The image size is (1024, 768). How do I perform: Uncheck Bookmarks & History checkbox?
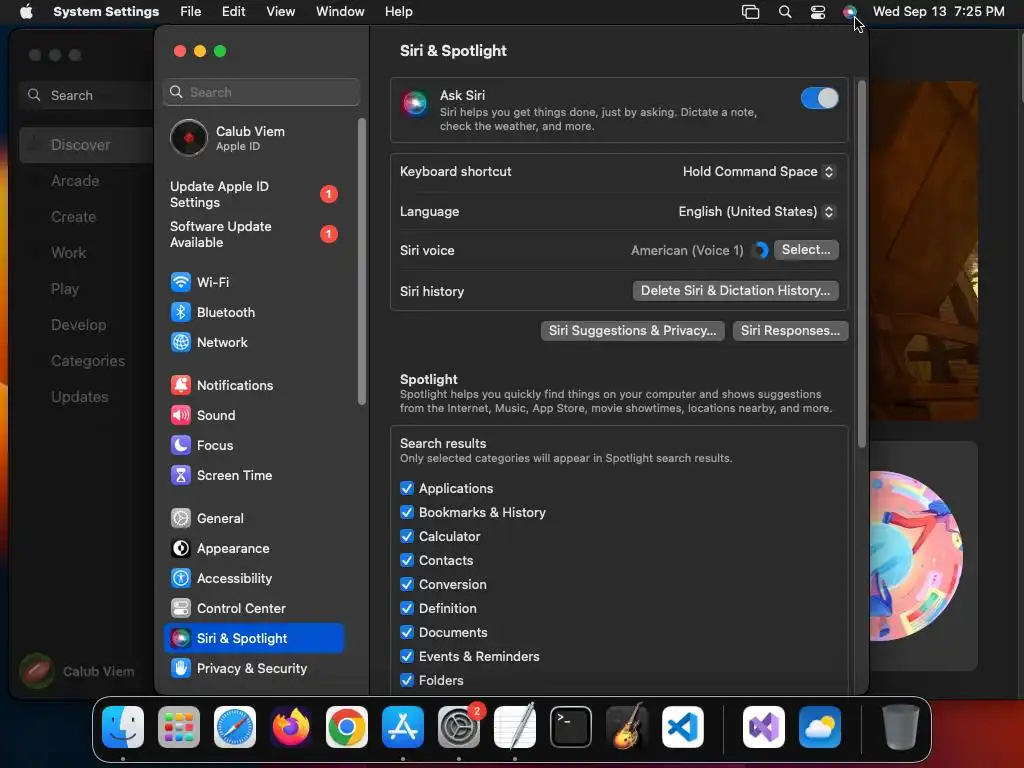pos(407,513)
